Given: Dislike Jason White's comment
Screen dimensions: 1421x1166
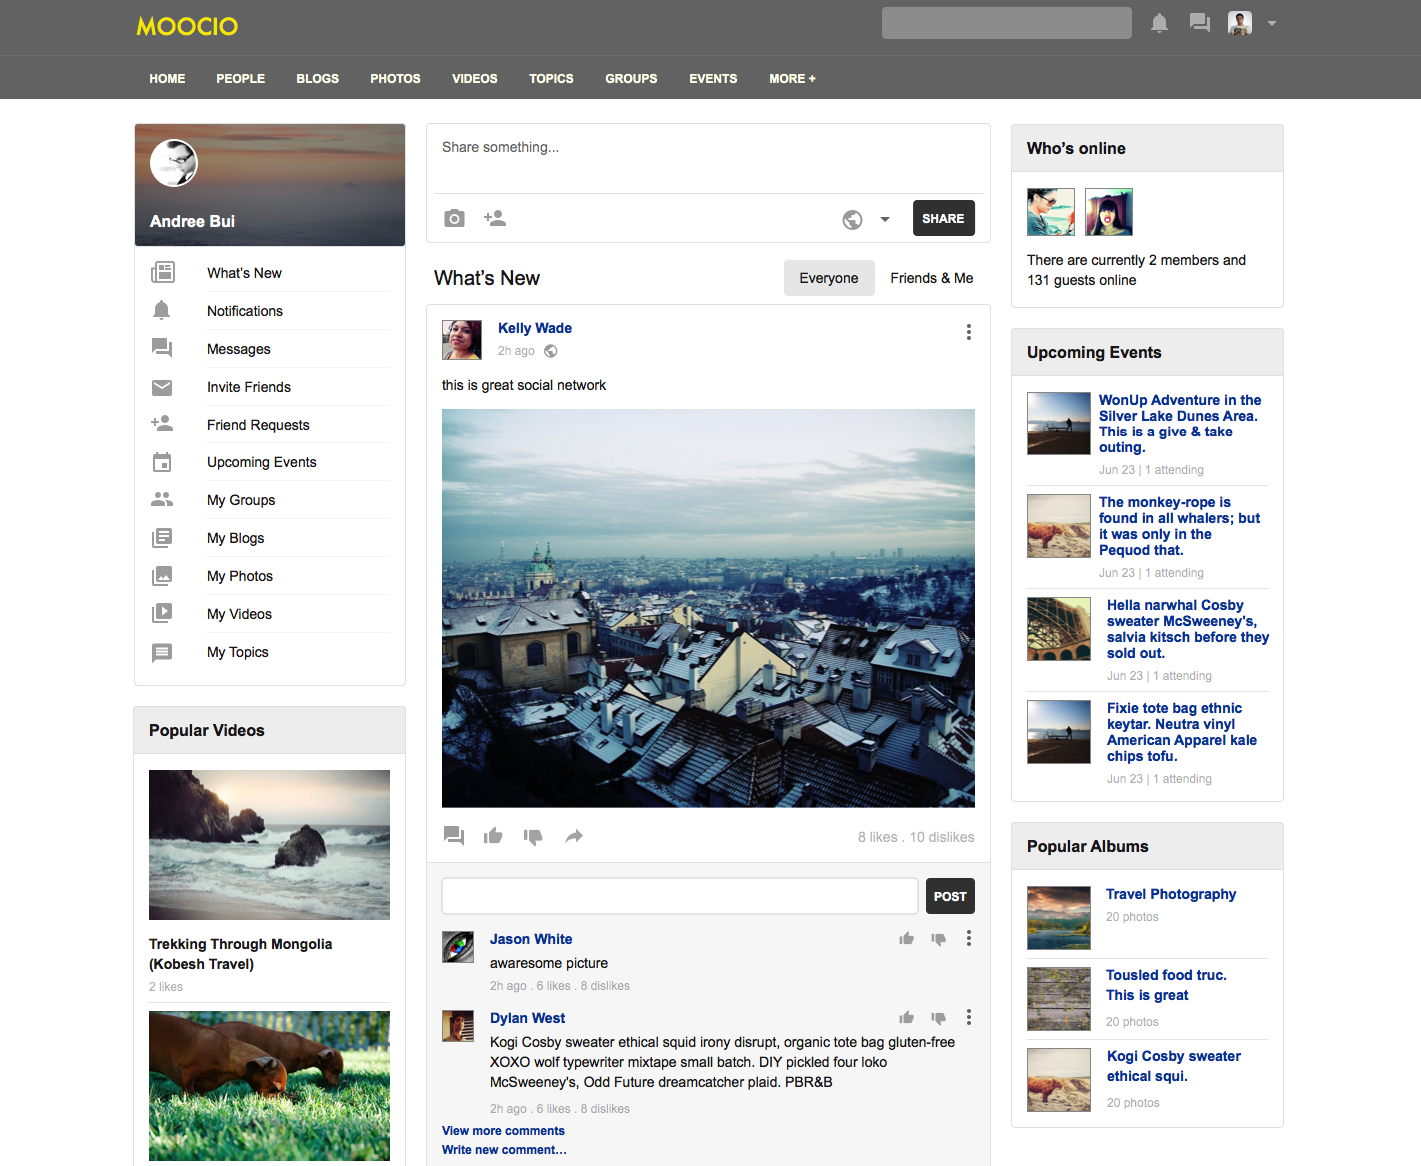Looking at the screenshot, I should coord(939,939).
